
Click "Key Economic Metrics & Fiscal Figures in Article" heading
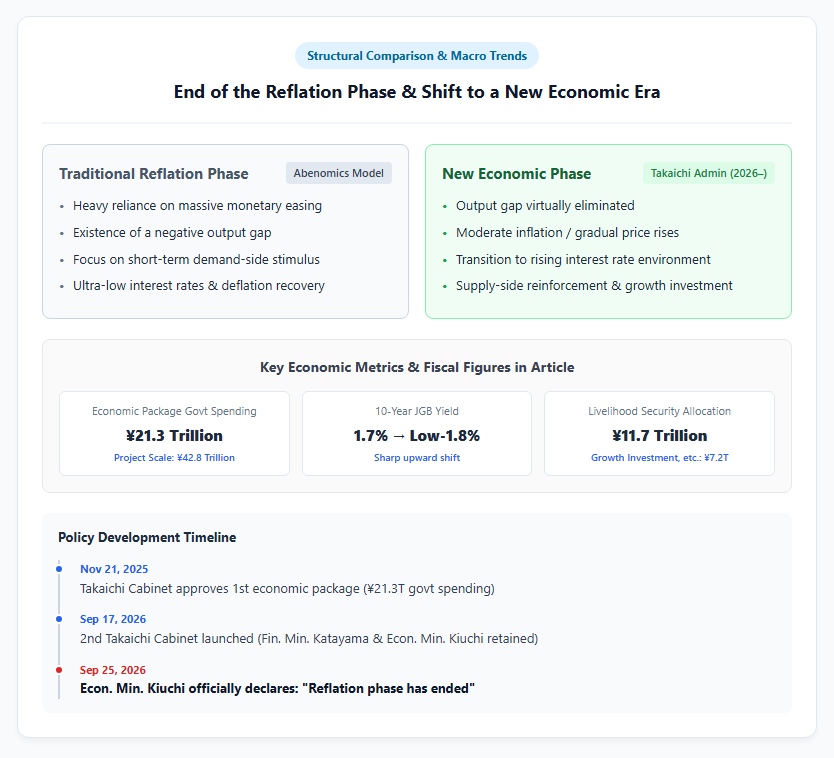point(417,368)
